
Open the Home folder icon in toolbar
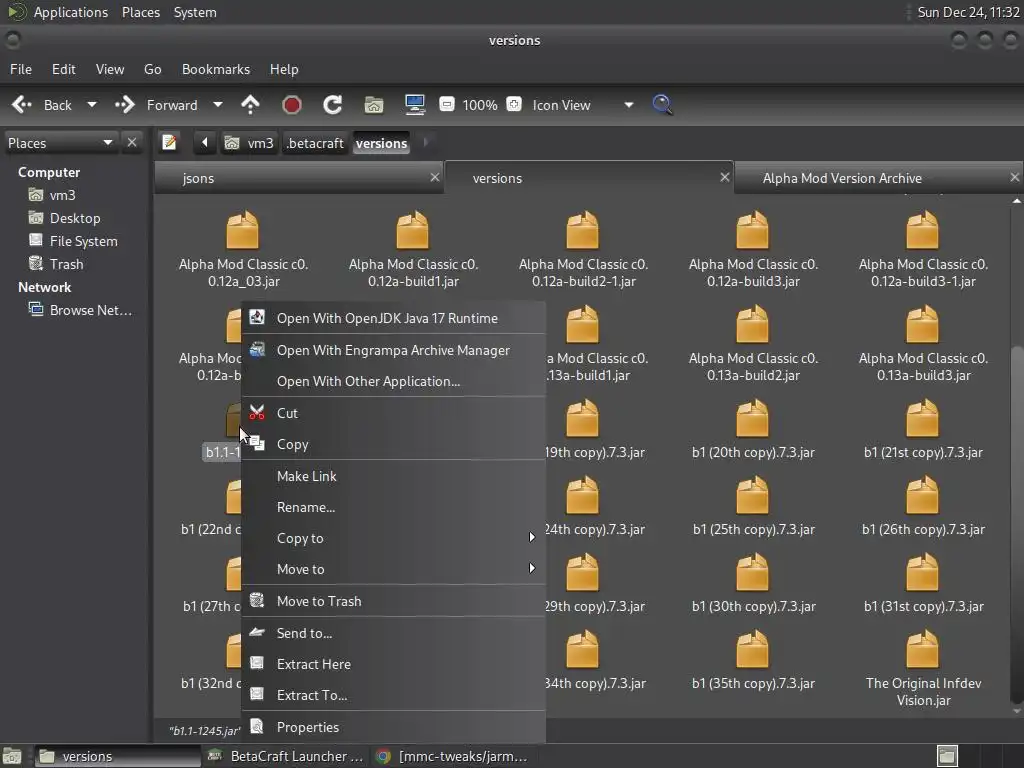pyautogui.click(x=374, y=105)
